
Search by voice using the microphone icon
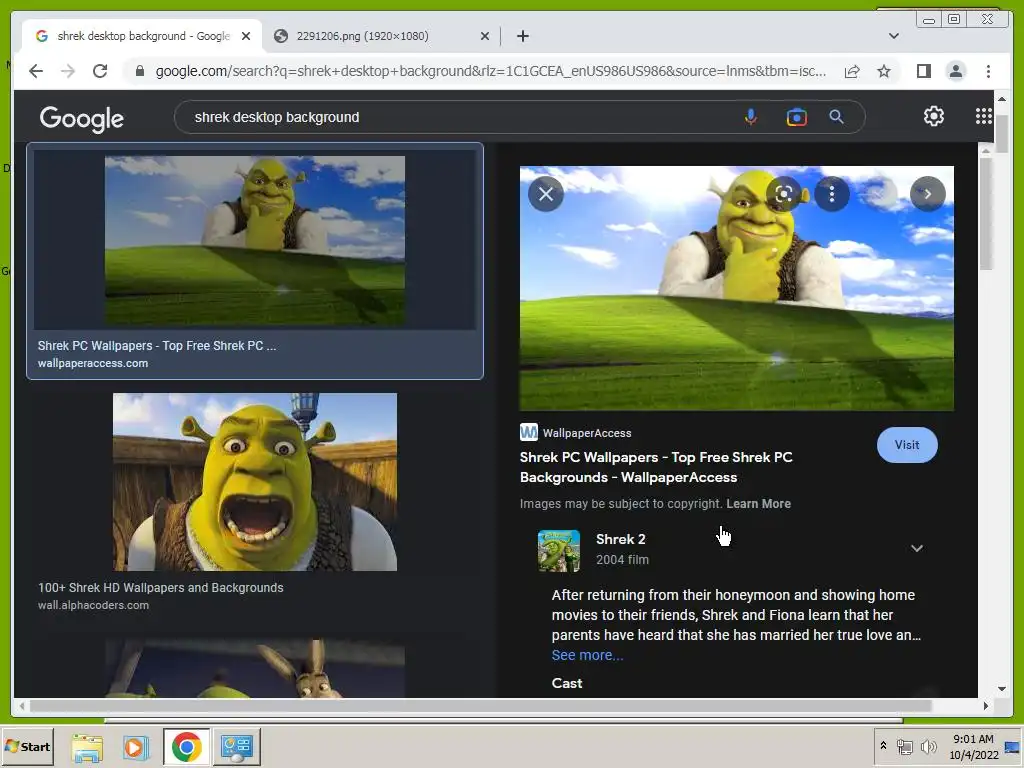[751, 117]
